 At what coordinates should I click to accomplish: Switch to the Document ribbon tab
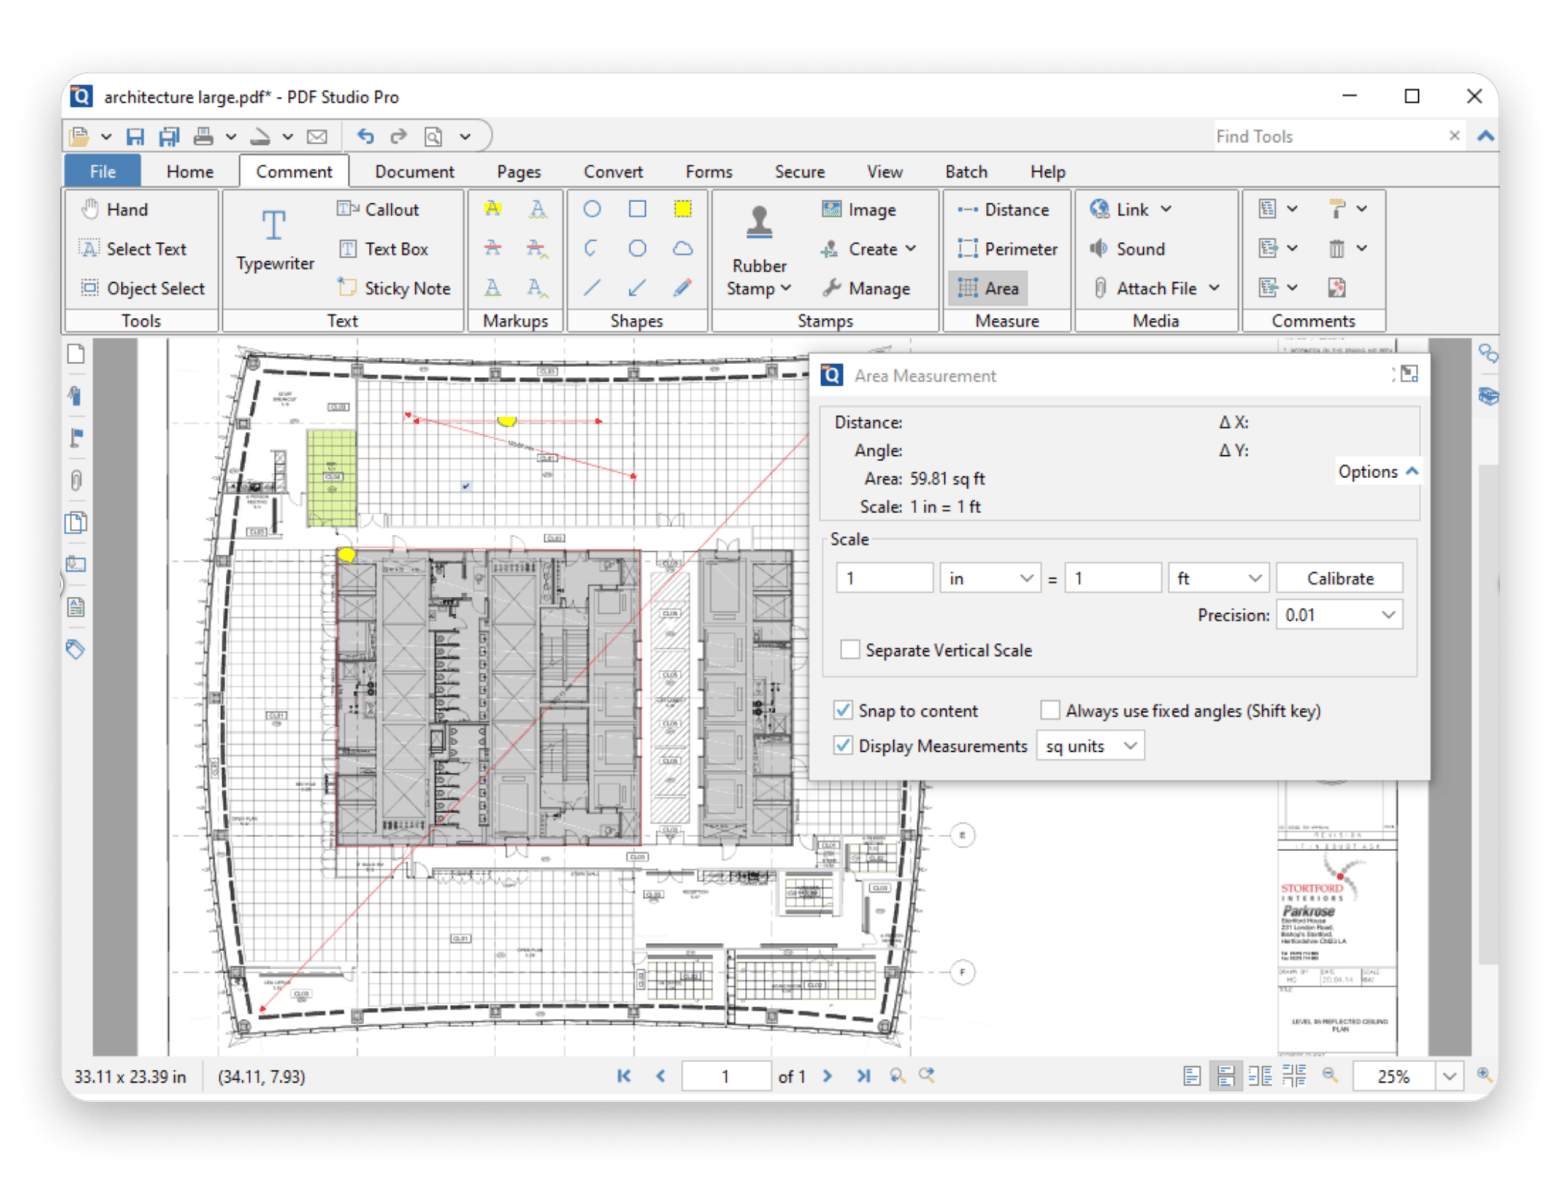point(414,172)
